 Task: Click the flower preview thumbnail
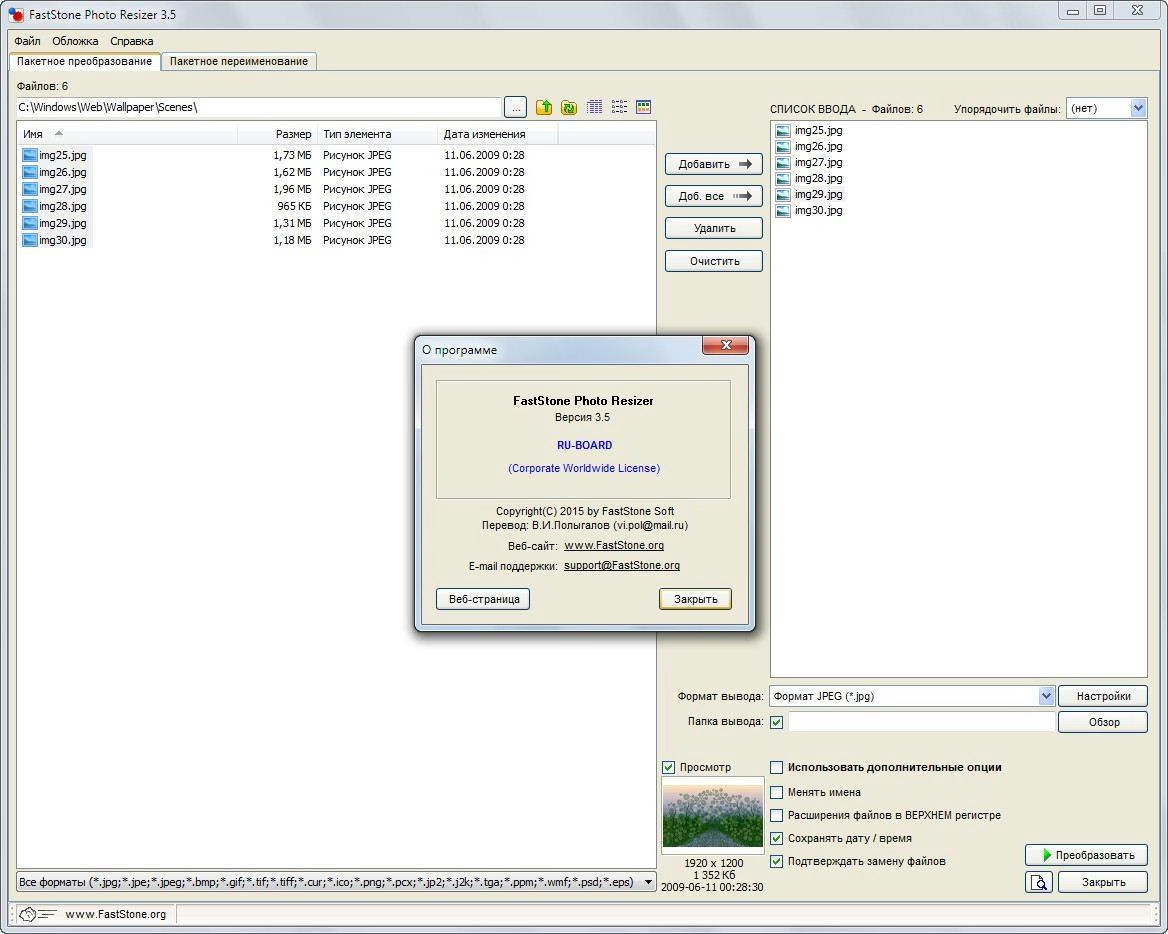[x=712, y=815]
